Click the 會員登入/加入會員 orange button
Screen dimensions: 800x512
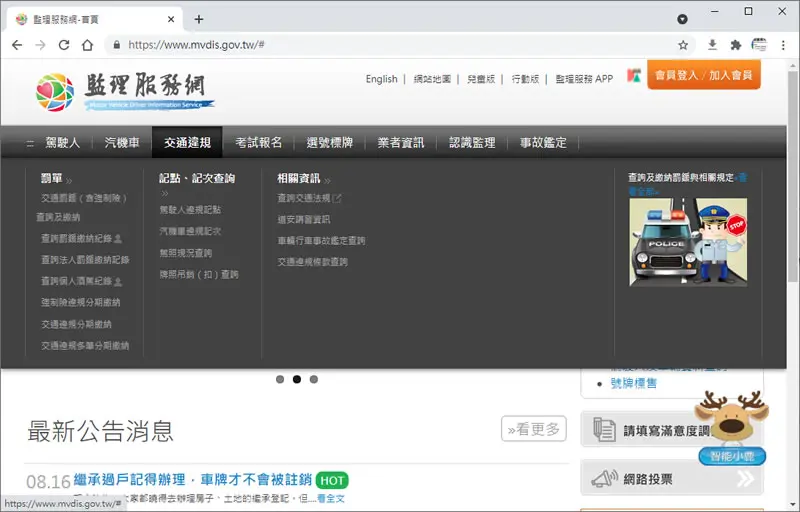(x=704, y=75)
